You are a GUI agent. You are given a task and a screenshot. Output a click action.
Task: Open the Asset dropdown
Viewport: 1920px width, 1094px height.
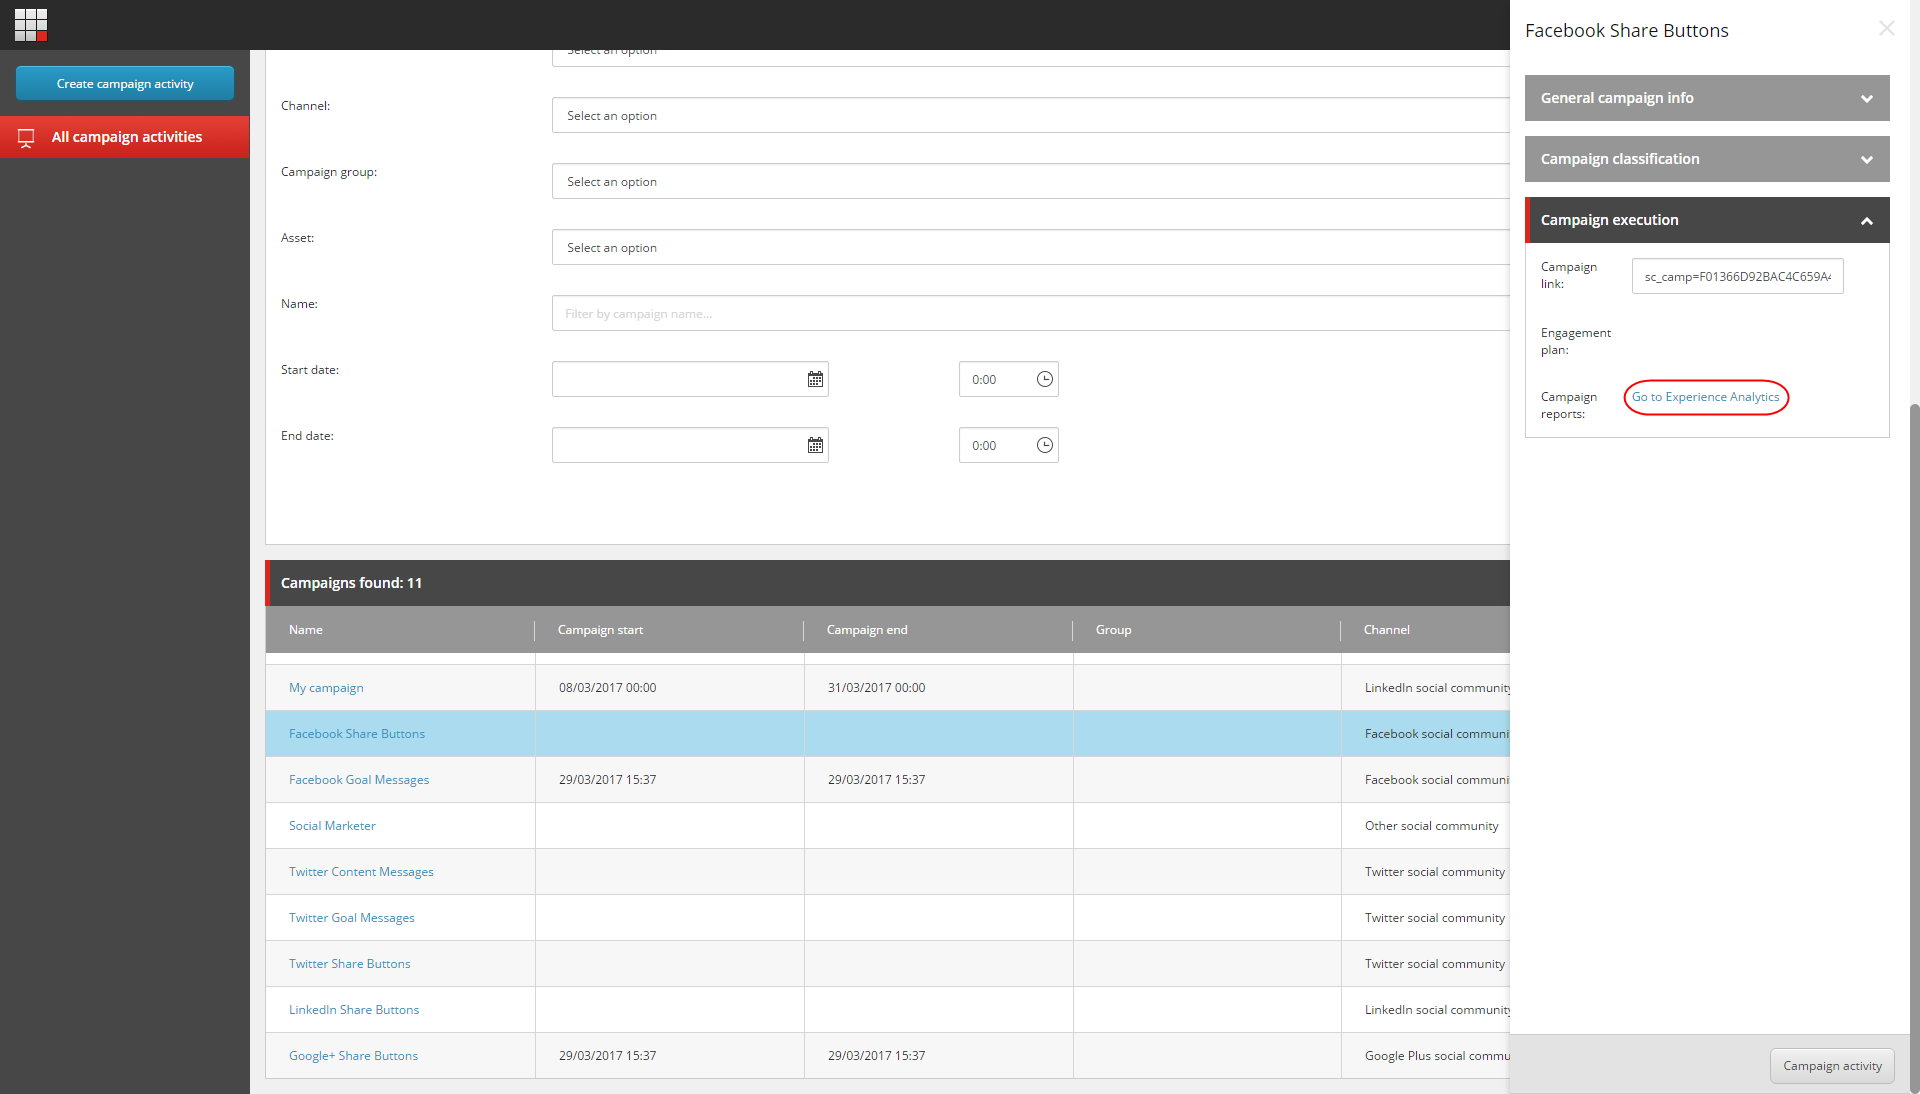(x=1030, y=248)
